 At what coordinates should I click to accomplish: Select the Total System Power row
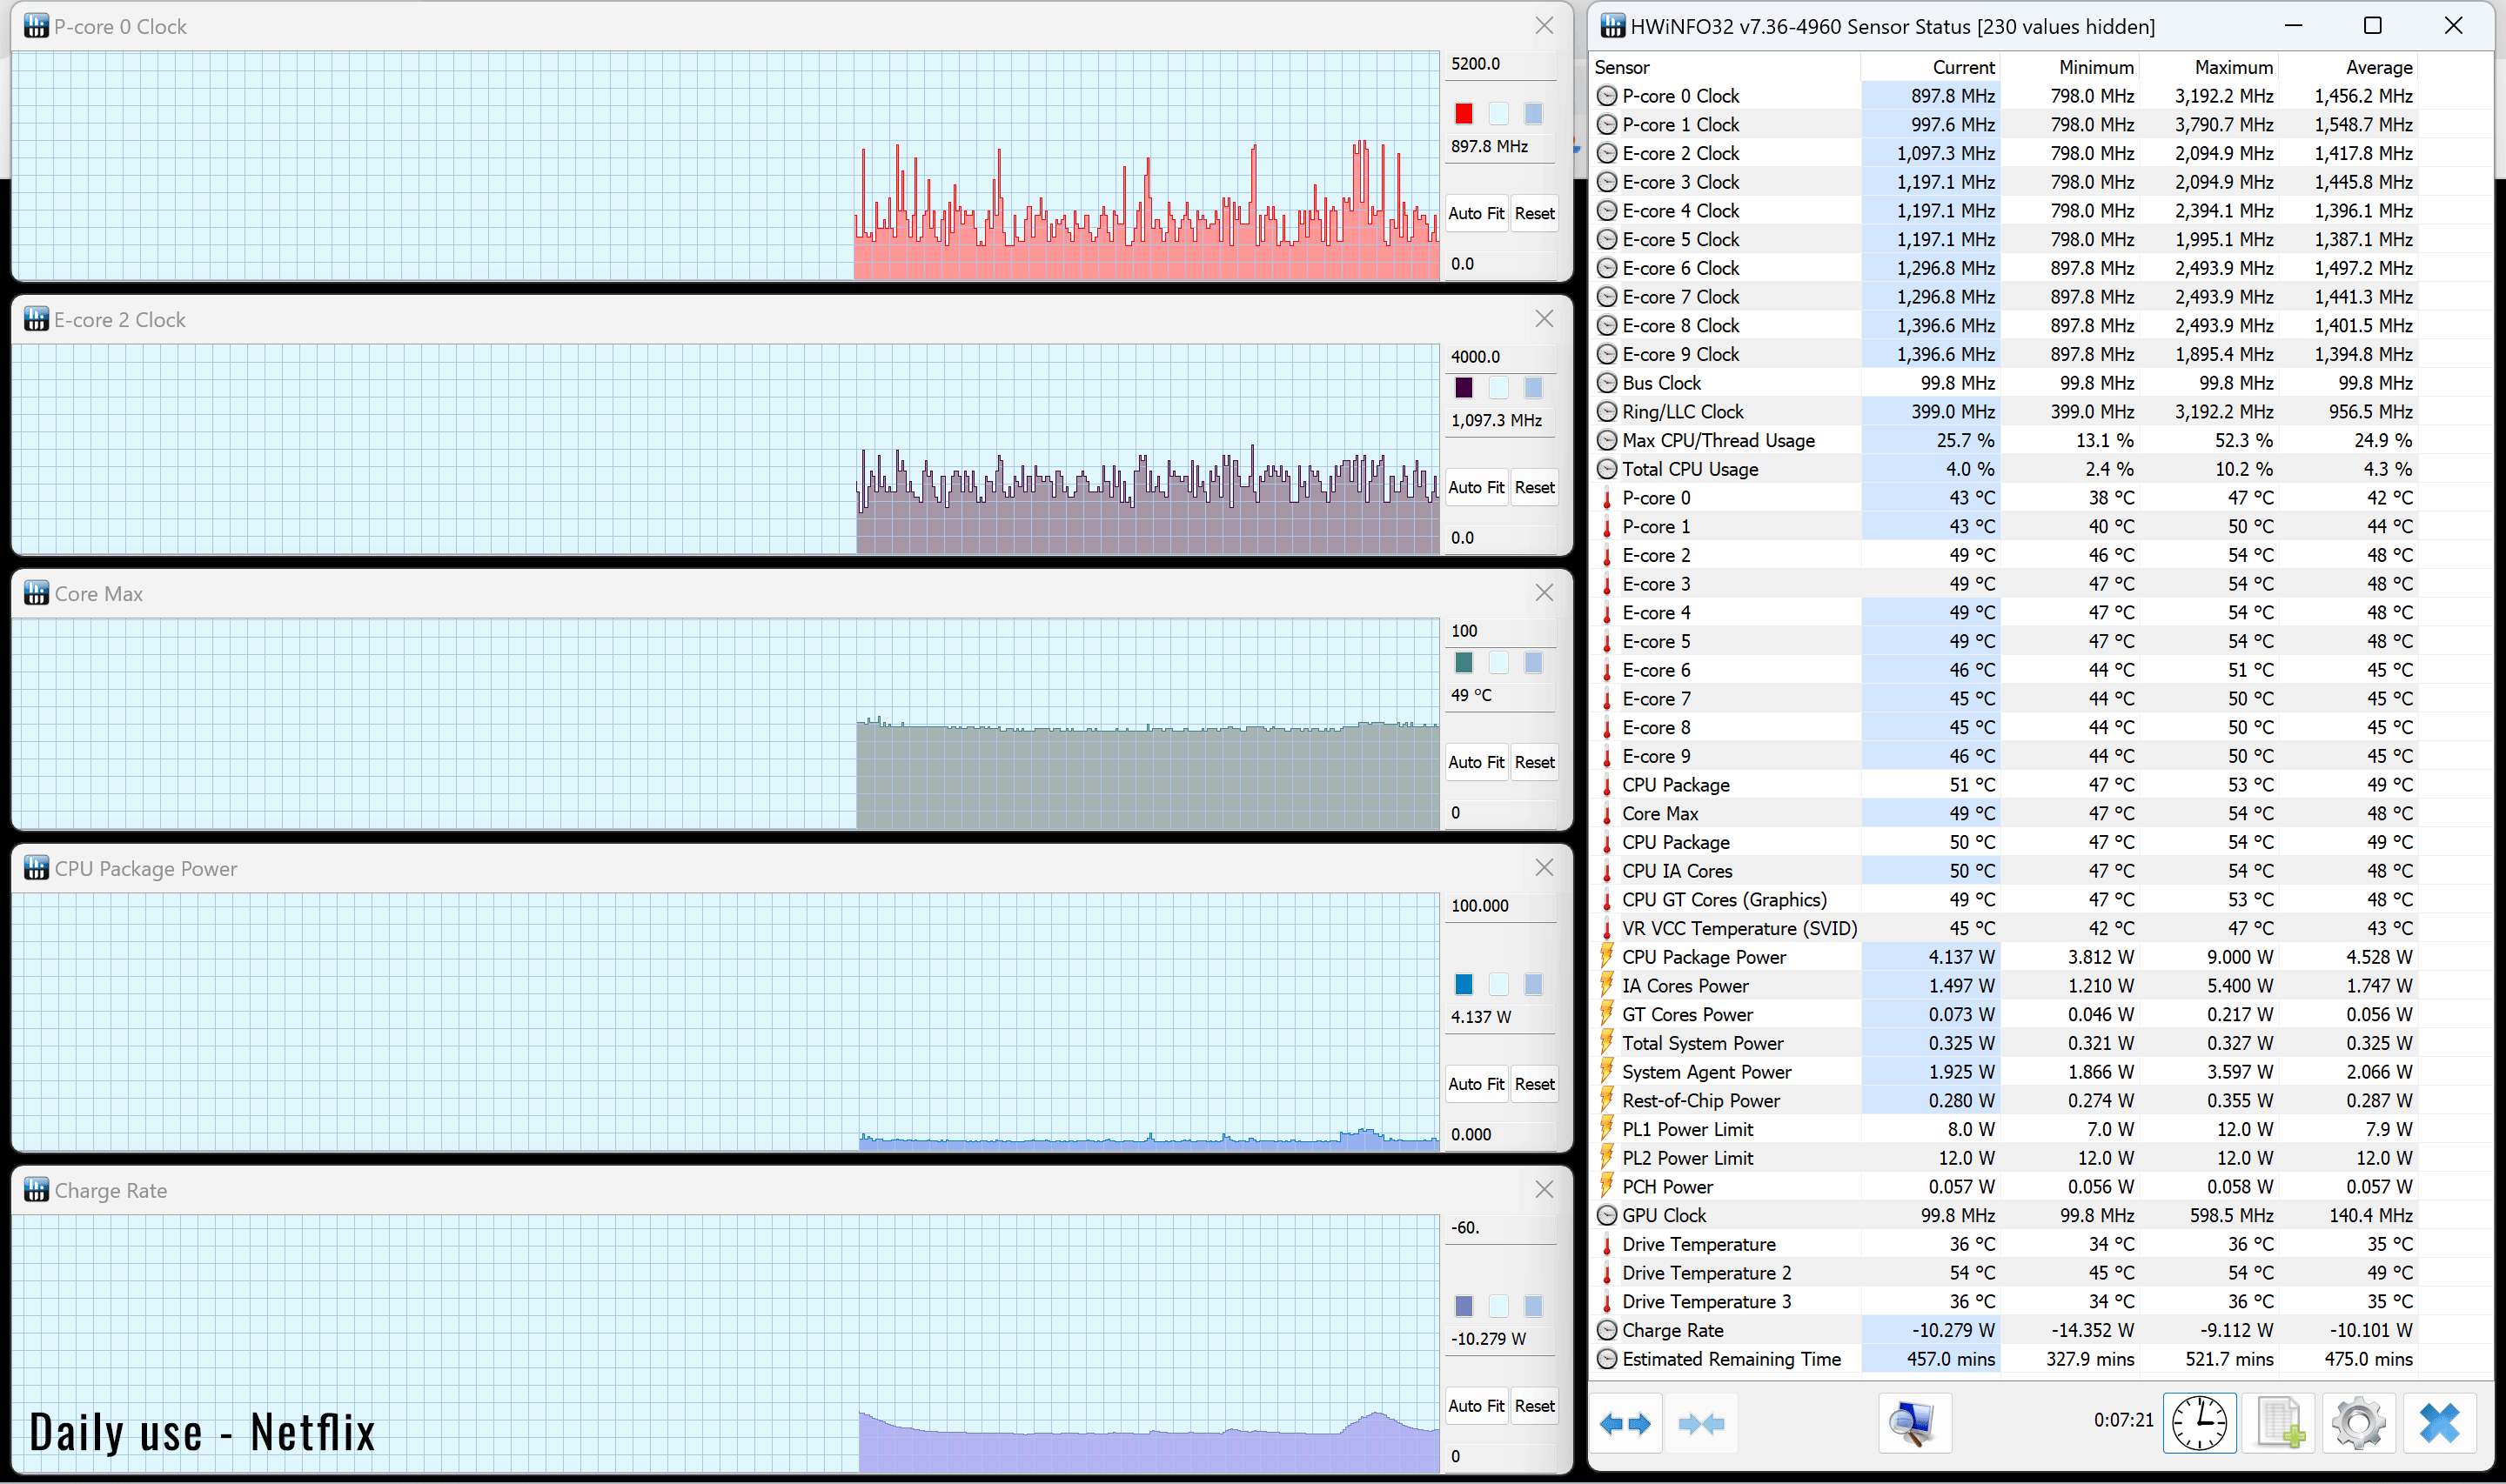(x=2004, y=1044)
